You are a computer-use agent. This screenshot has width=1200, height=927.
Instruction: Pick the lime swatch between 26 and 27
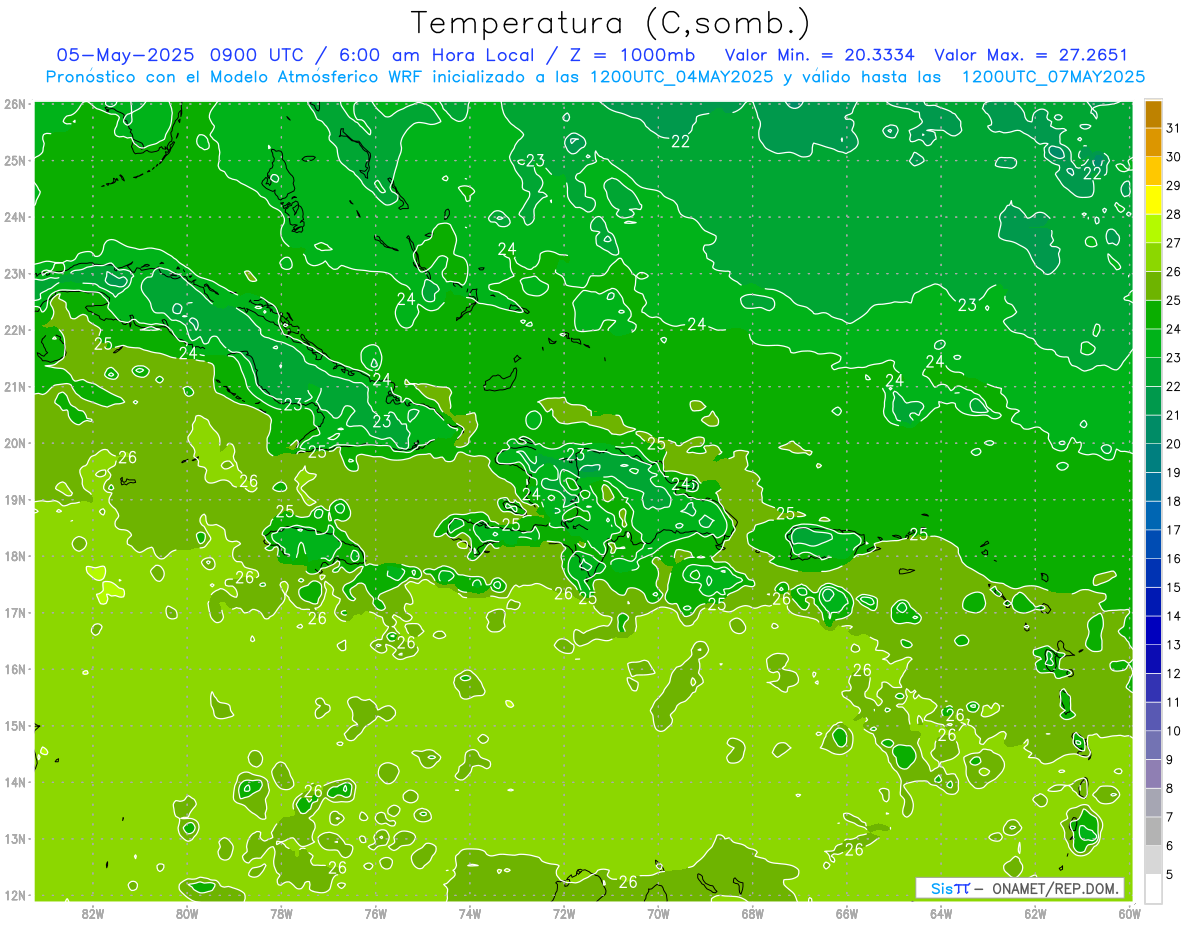(x=1153, y=257)
